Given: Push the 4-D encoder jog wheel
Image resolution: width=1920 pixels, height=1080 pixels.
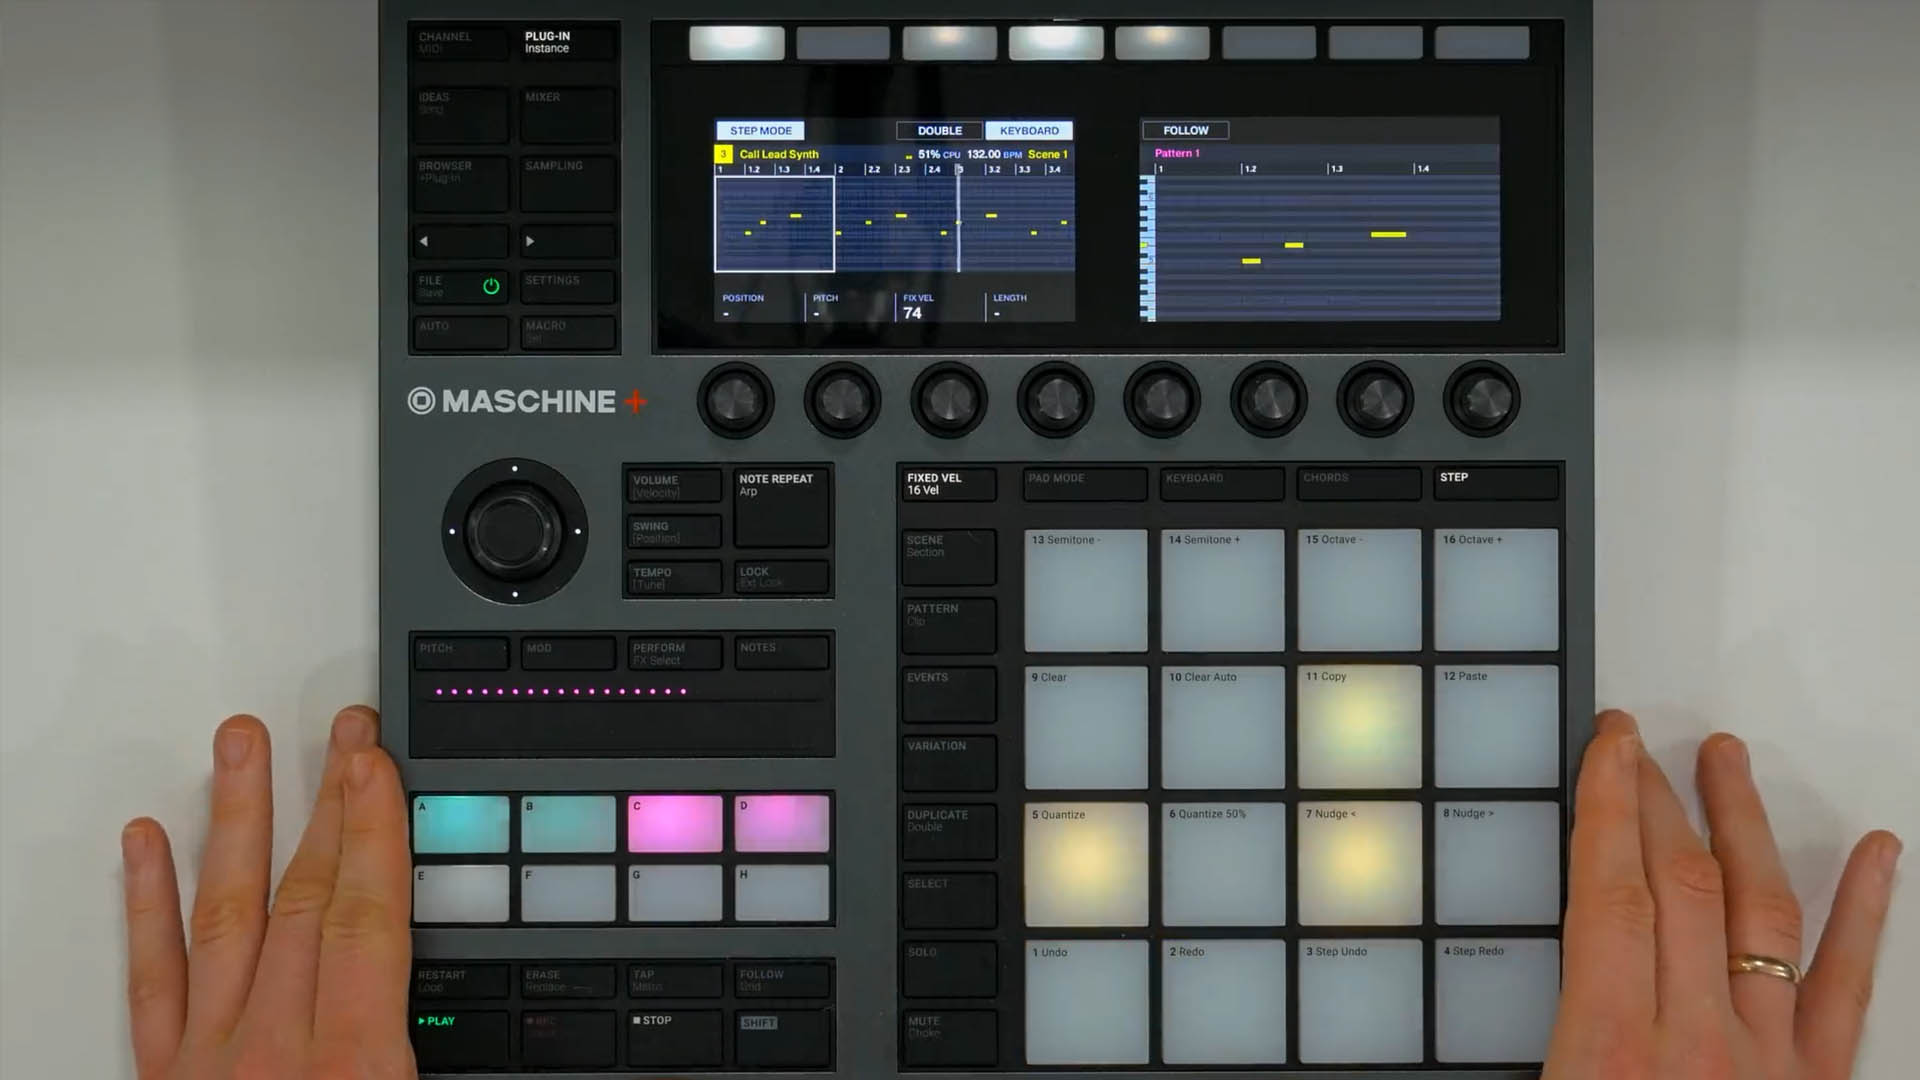Looking at the screenshot, I should tap(515, 531).
